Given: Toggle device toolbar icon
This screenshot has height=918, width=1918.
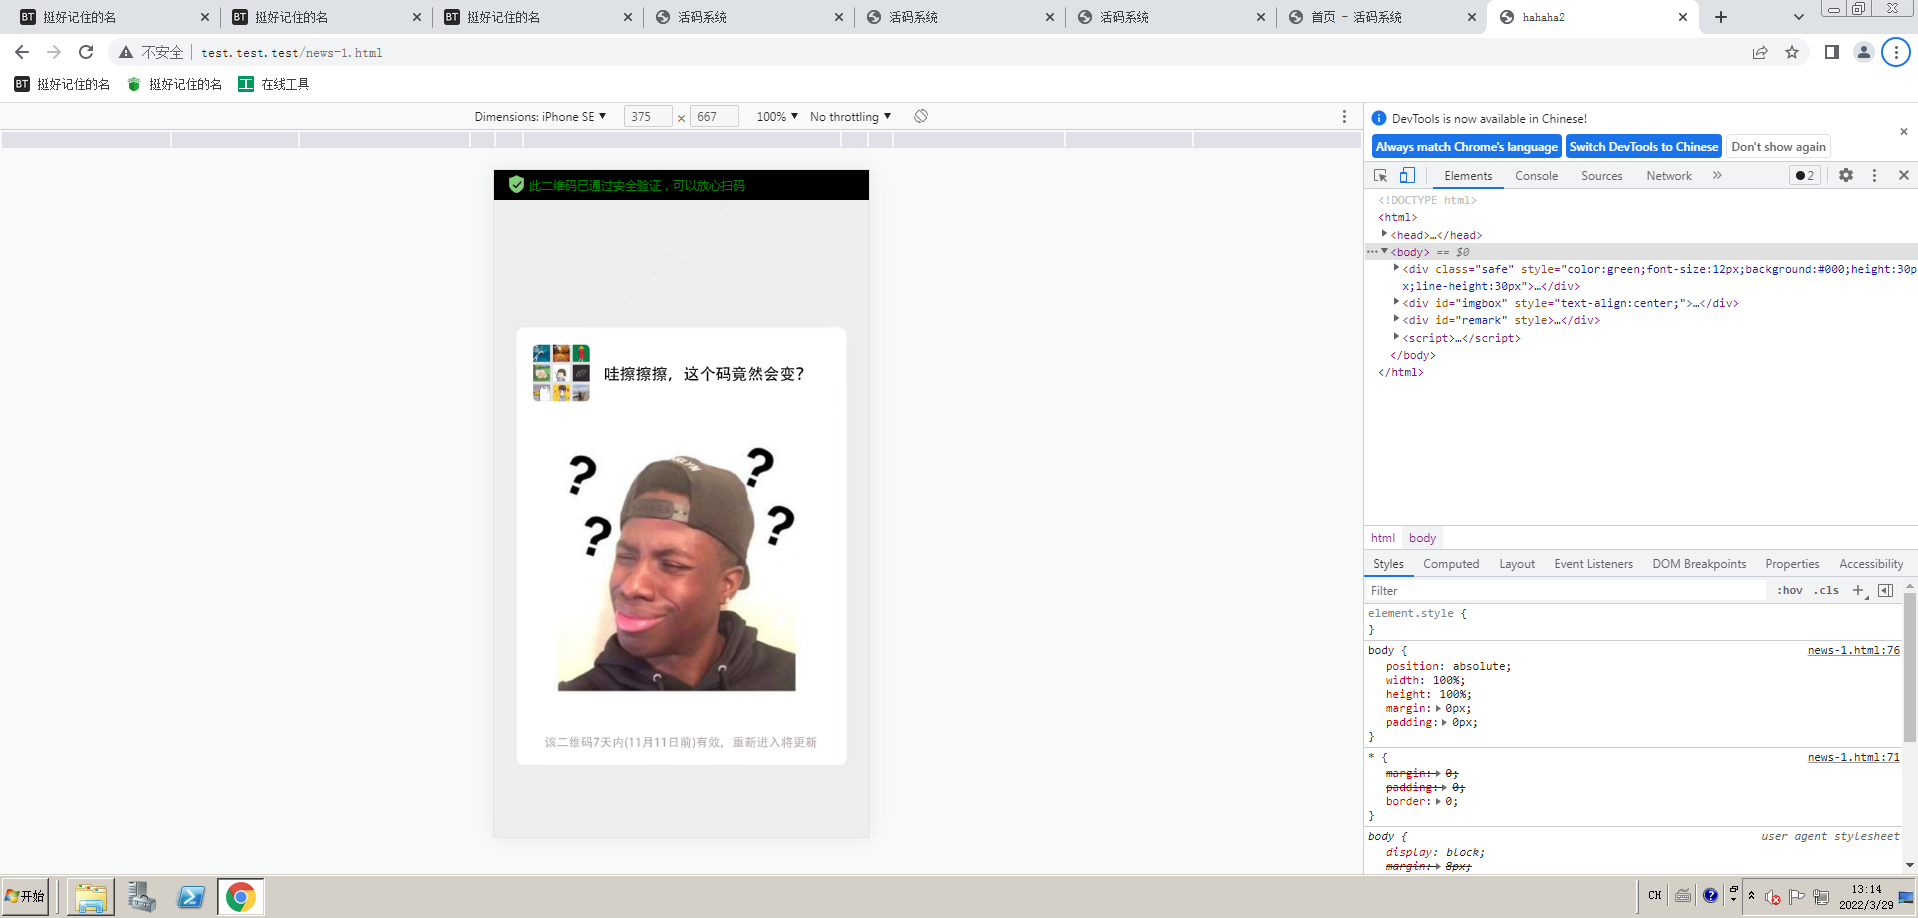Looking at the screenshot, I should pyautogui.click(x=1407, y=175).
